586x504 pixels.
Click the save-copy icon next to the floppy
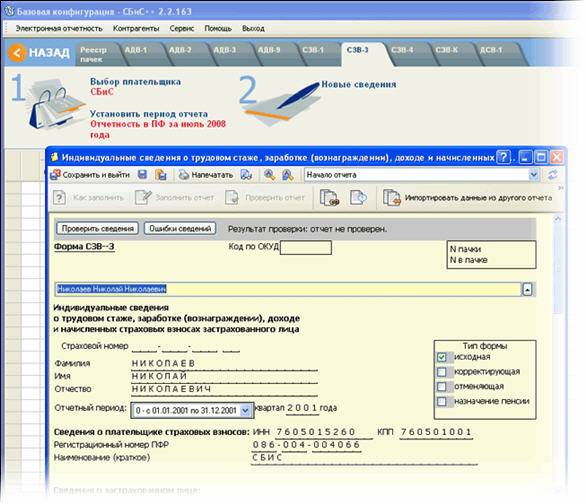[x=161, y=174]
